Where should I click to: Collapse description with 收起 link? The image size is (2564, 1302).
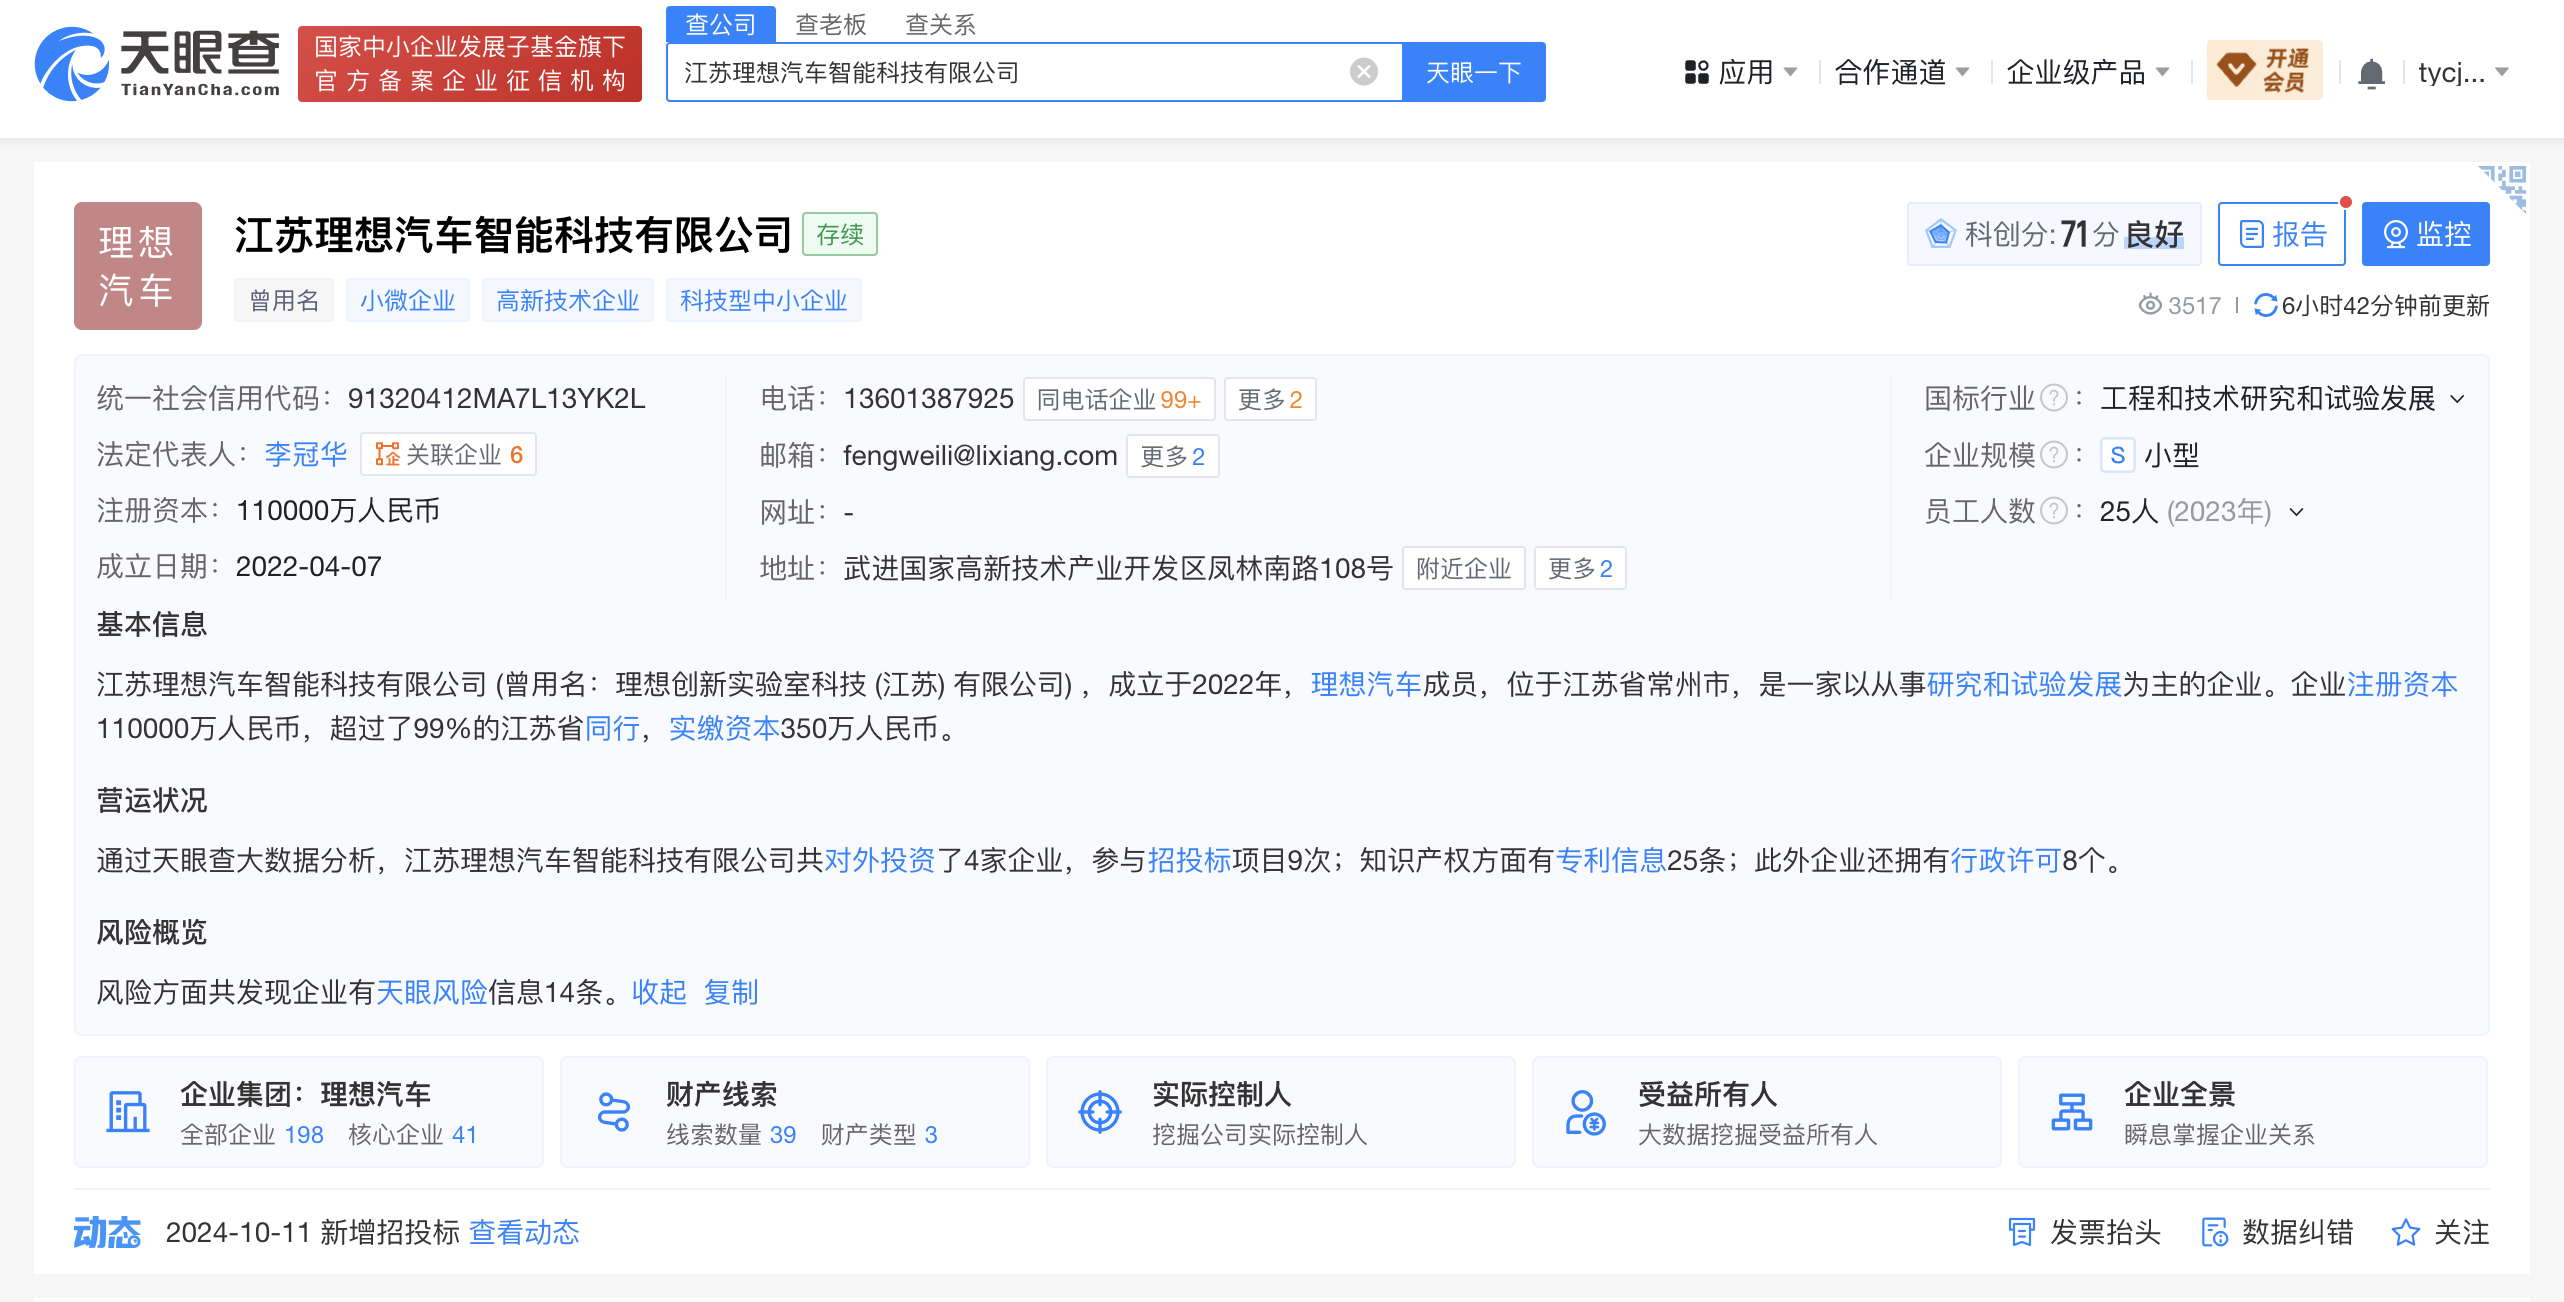[x=659, y=992]
